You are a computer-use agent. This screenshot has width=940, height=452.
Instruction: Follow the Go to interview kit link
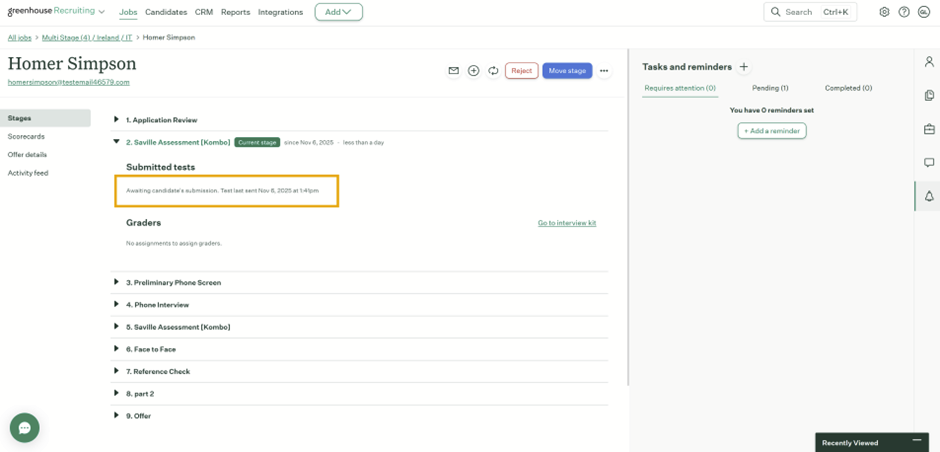point(567,223)
